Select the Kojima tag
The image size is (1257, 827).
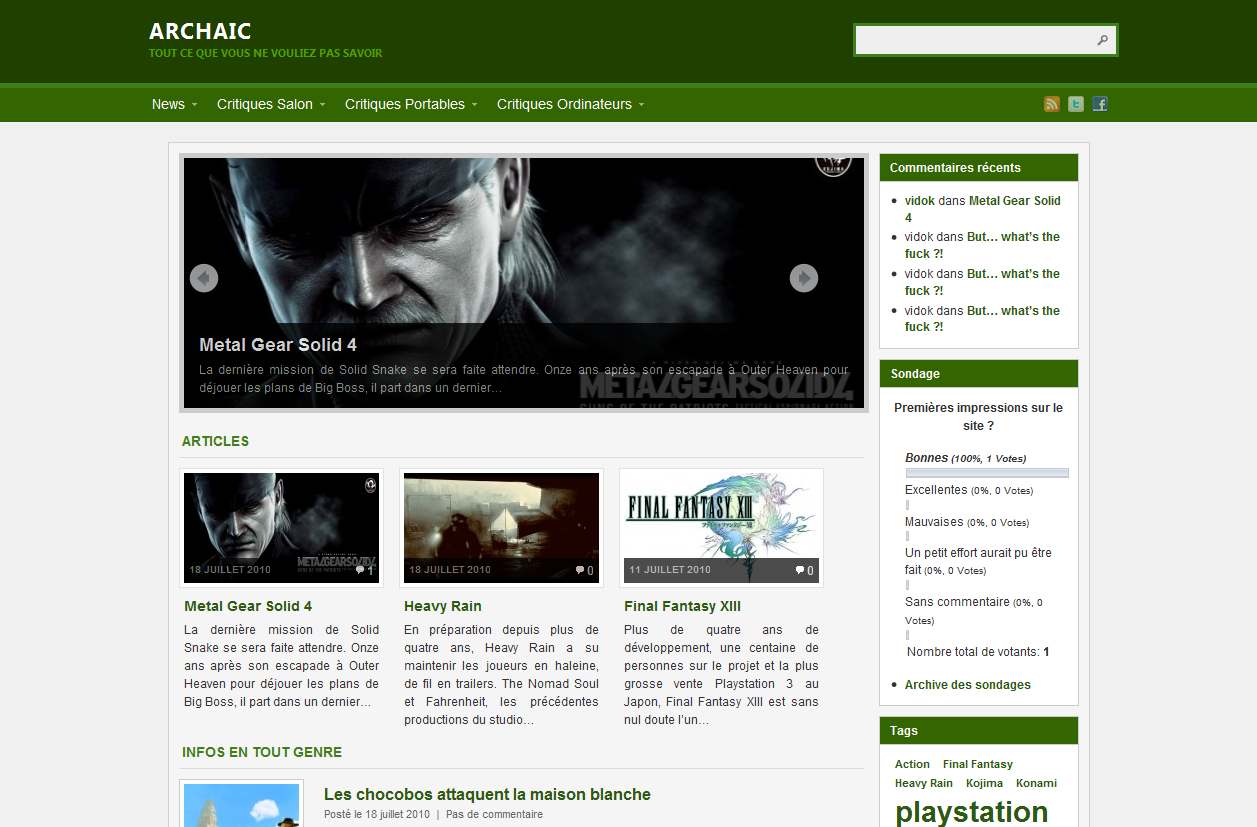pyautogui.click(x=985, y=783)
